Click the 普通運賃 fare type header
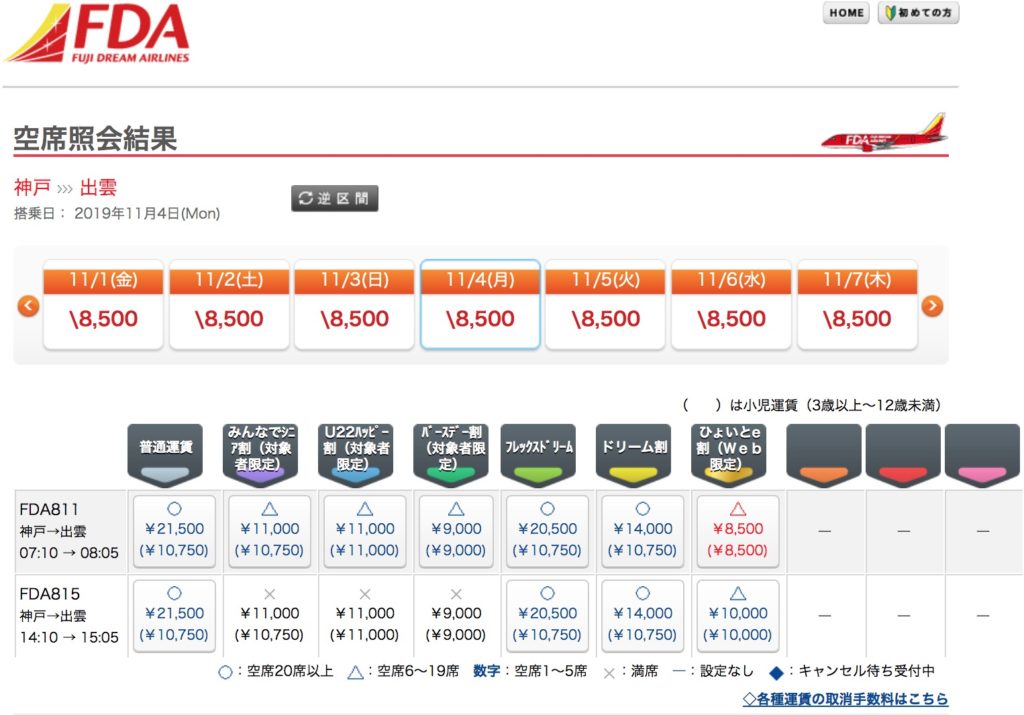Screen dimensions: 1024x715 click(165, 452)
